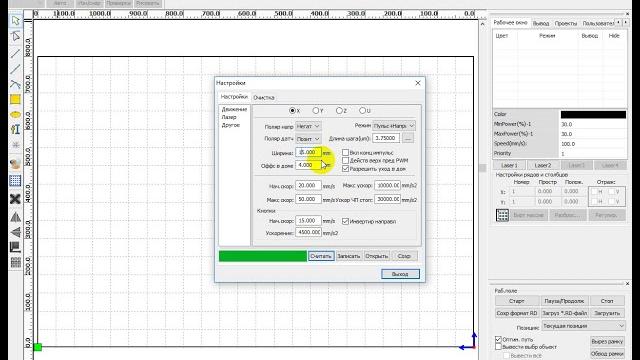This screenshot has height=360, width=640.
Task: Select the yellow ellipse tool
Action: click(x=16, y=115)
